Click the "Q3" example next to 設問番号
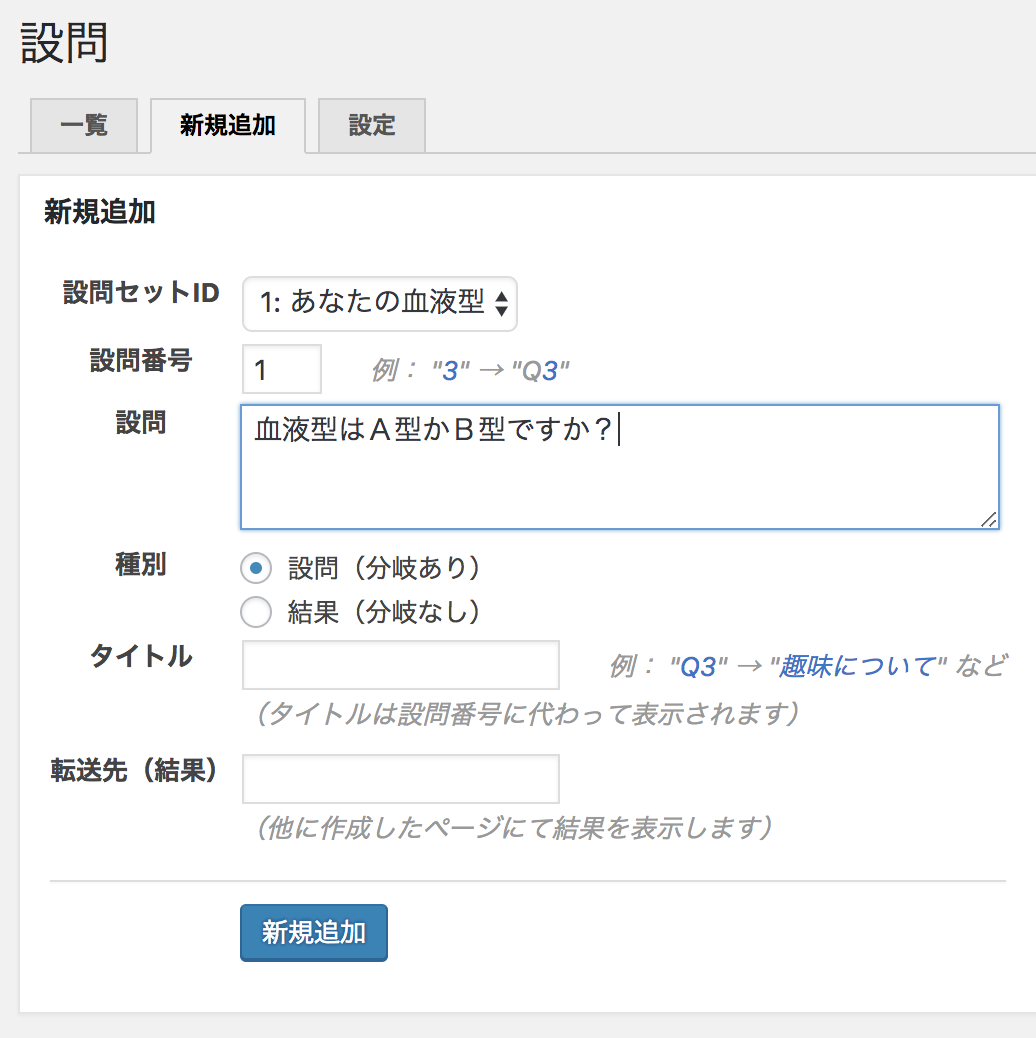 [x=540, y=371]
